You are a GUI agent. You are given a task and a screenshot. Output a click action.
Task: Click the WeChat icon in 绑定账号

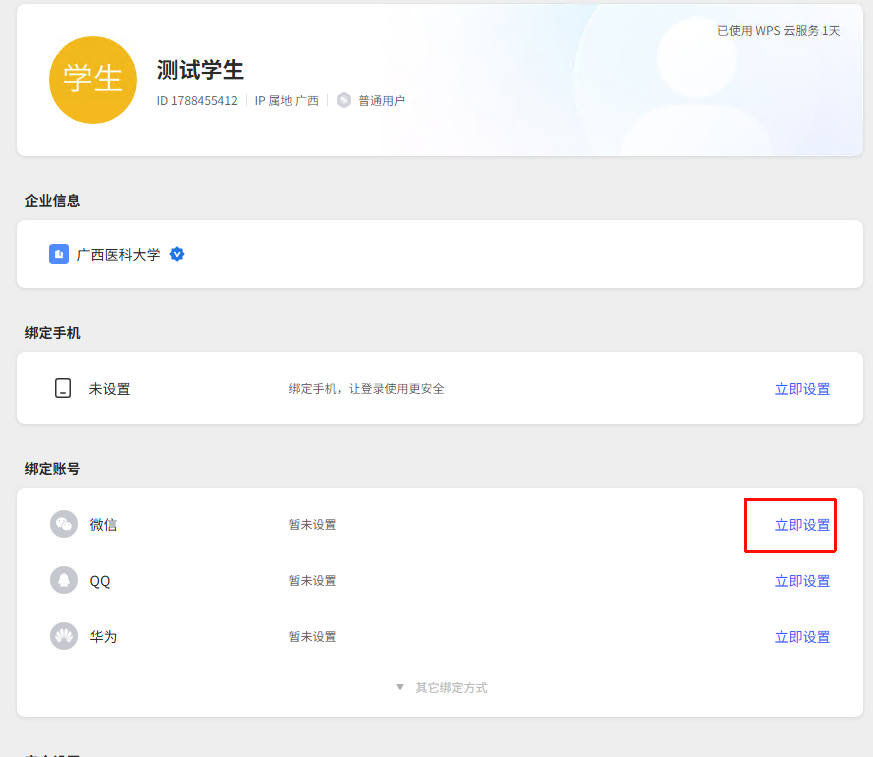64,524
